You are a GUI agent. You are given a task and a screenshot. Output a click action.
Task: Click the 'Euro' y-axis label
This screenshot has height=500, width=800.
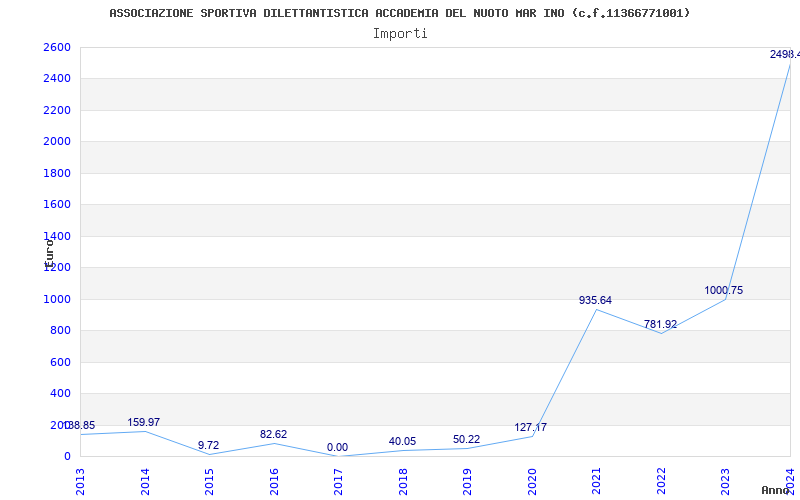point(49,254)
